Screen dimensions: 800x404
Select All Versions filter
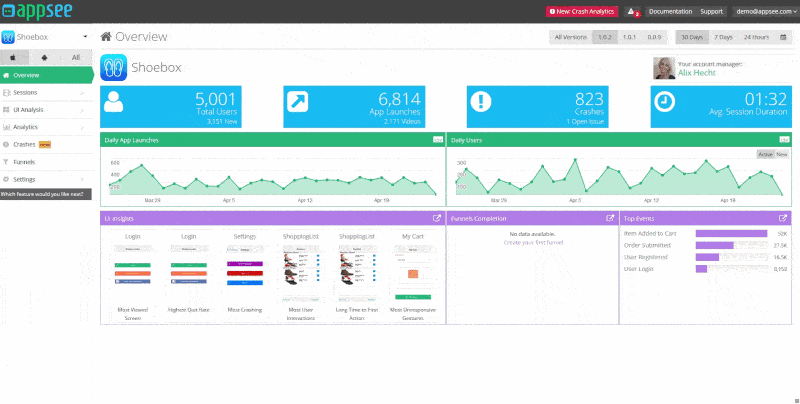coord(570,37)
